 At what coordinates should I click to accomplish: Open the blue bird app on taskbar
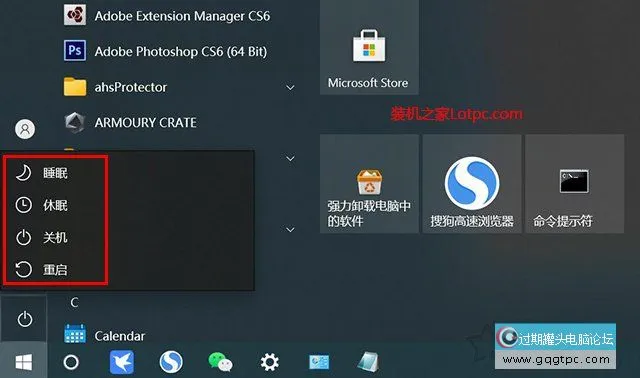tap(122, 362)
